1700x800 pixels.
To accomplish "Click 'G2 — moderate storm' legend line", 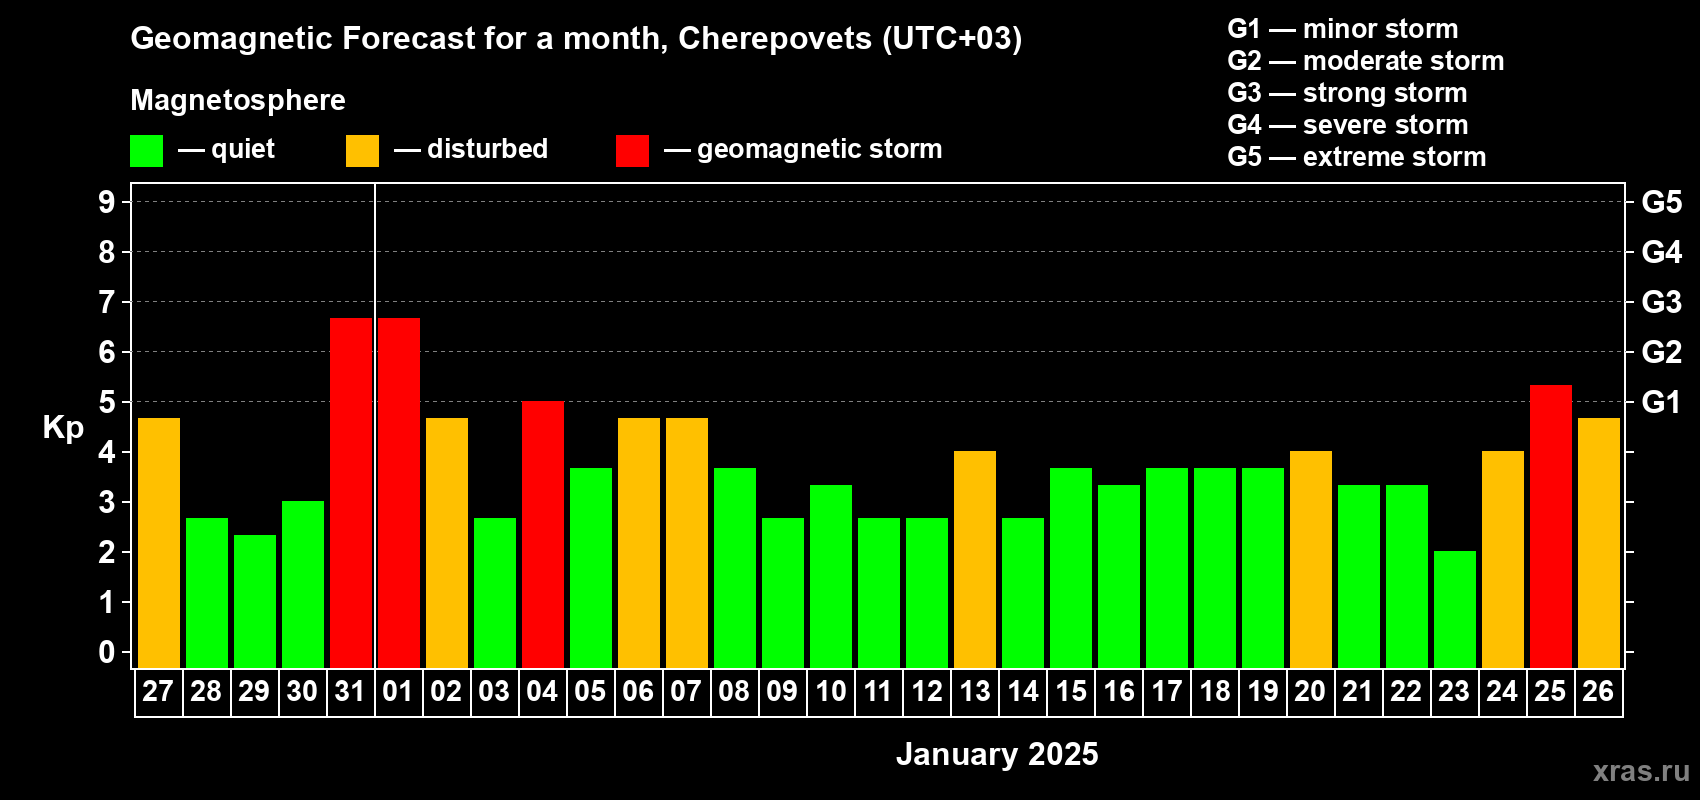I will click(x=1366, y=61).
